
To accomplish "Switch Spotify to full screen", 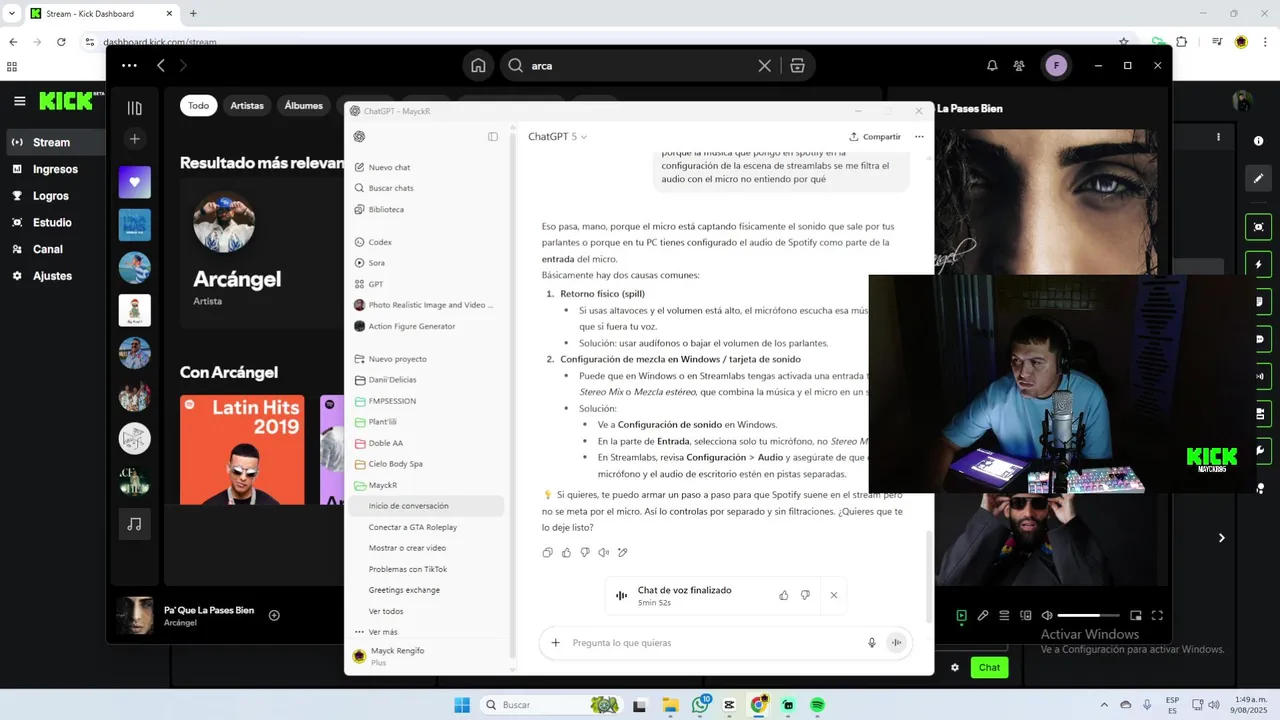I will pyautogui.click(x=1157, y=616).
